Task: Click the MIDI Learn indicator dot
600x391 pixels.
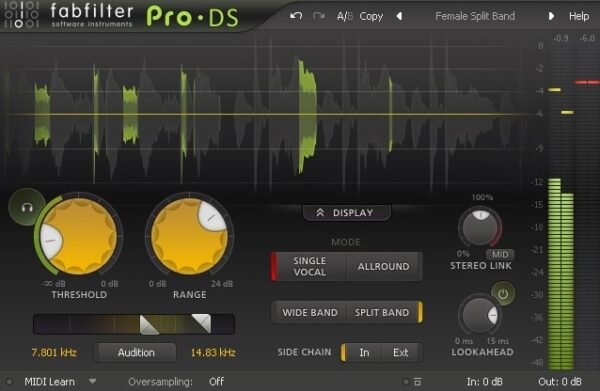Action: 9,381
